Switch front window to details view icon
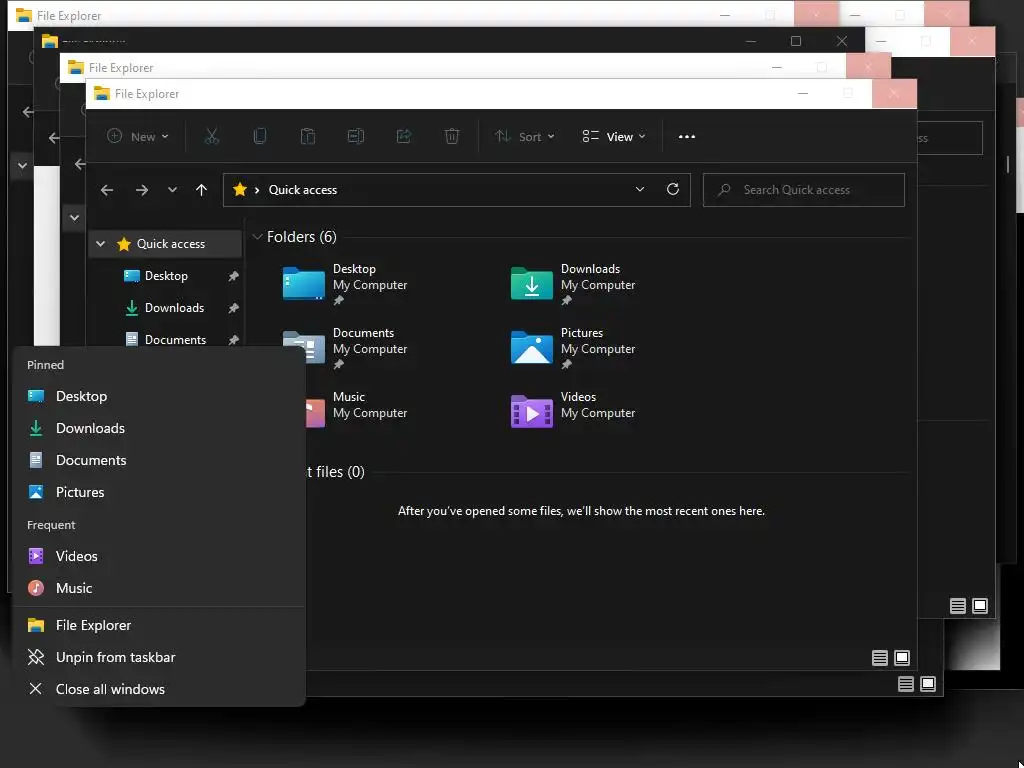The image size is (1024, 768). tap(880, 658)
